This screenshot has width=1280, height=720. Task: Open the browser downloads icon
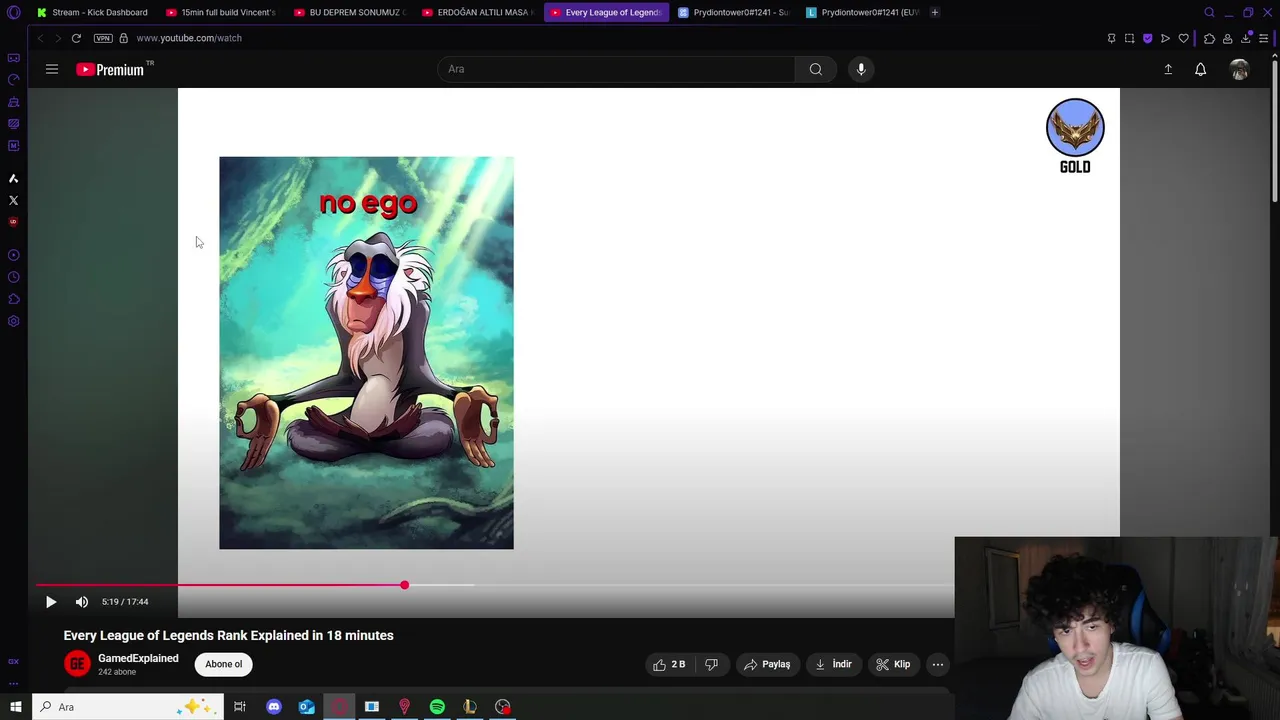pyautogui.click(x=1246, y=38)
